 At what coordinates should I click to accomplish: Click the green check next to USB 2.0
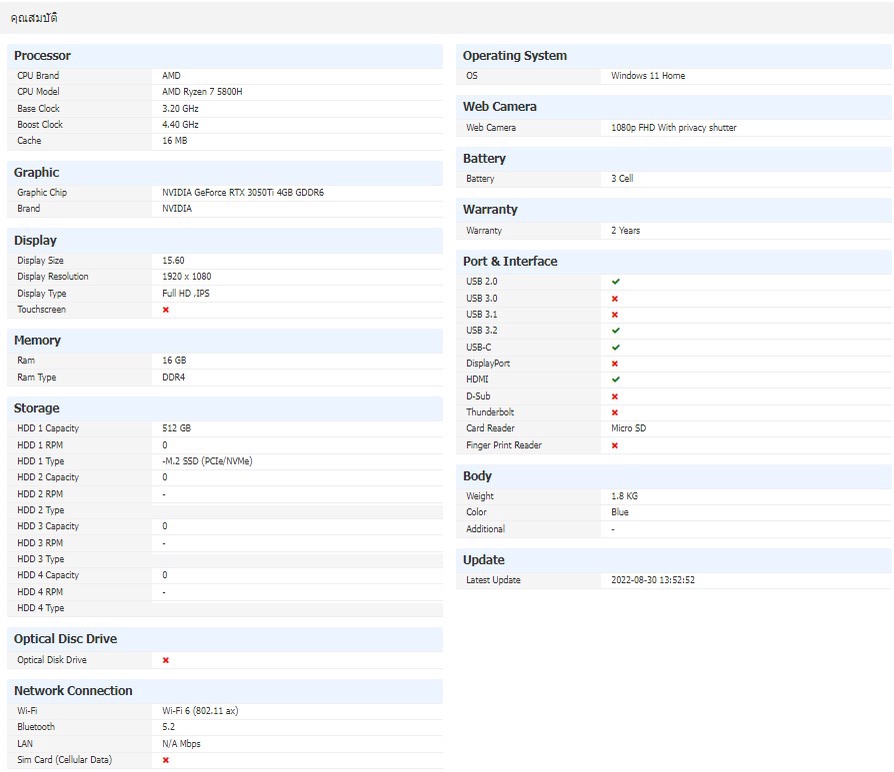(x=616, y=282)
